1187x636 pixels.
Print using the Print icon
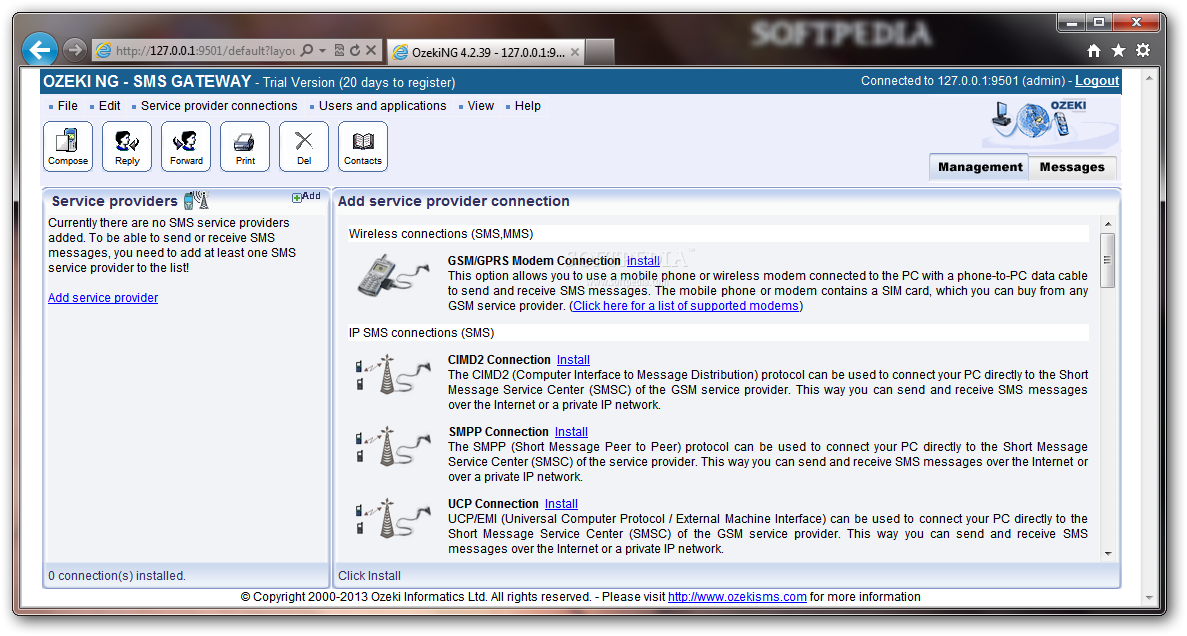point(245,146)
